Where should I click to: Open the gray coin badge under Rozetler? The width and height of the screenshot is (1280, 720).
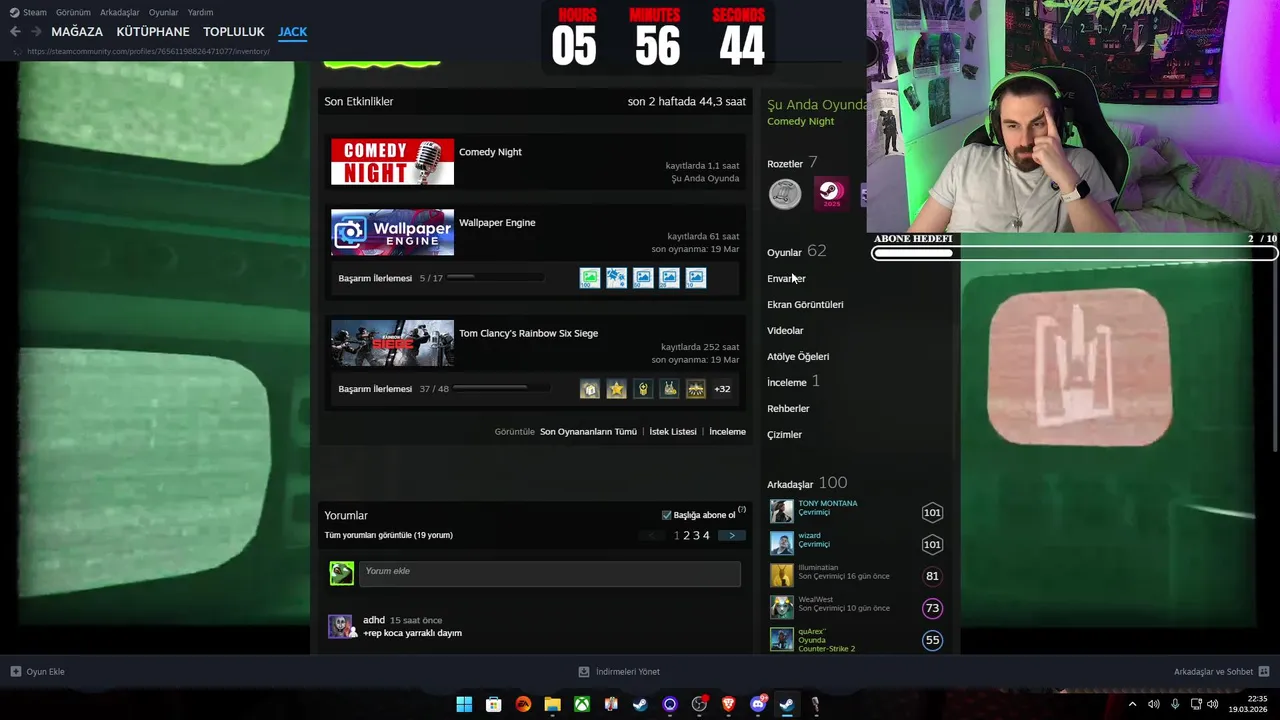click(785, 193)
